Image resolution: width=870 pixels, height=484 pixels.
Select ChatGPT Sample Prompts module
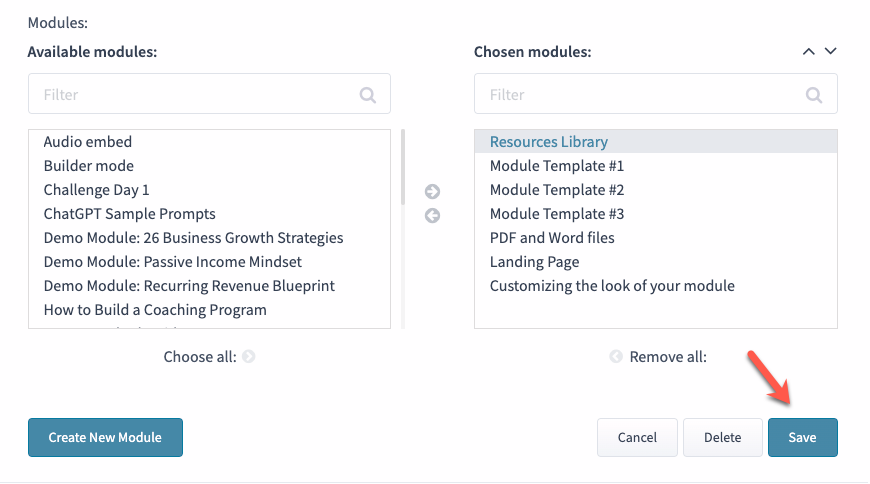(129, 214)
